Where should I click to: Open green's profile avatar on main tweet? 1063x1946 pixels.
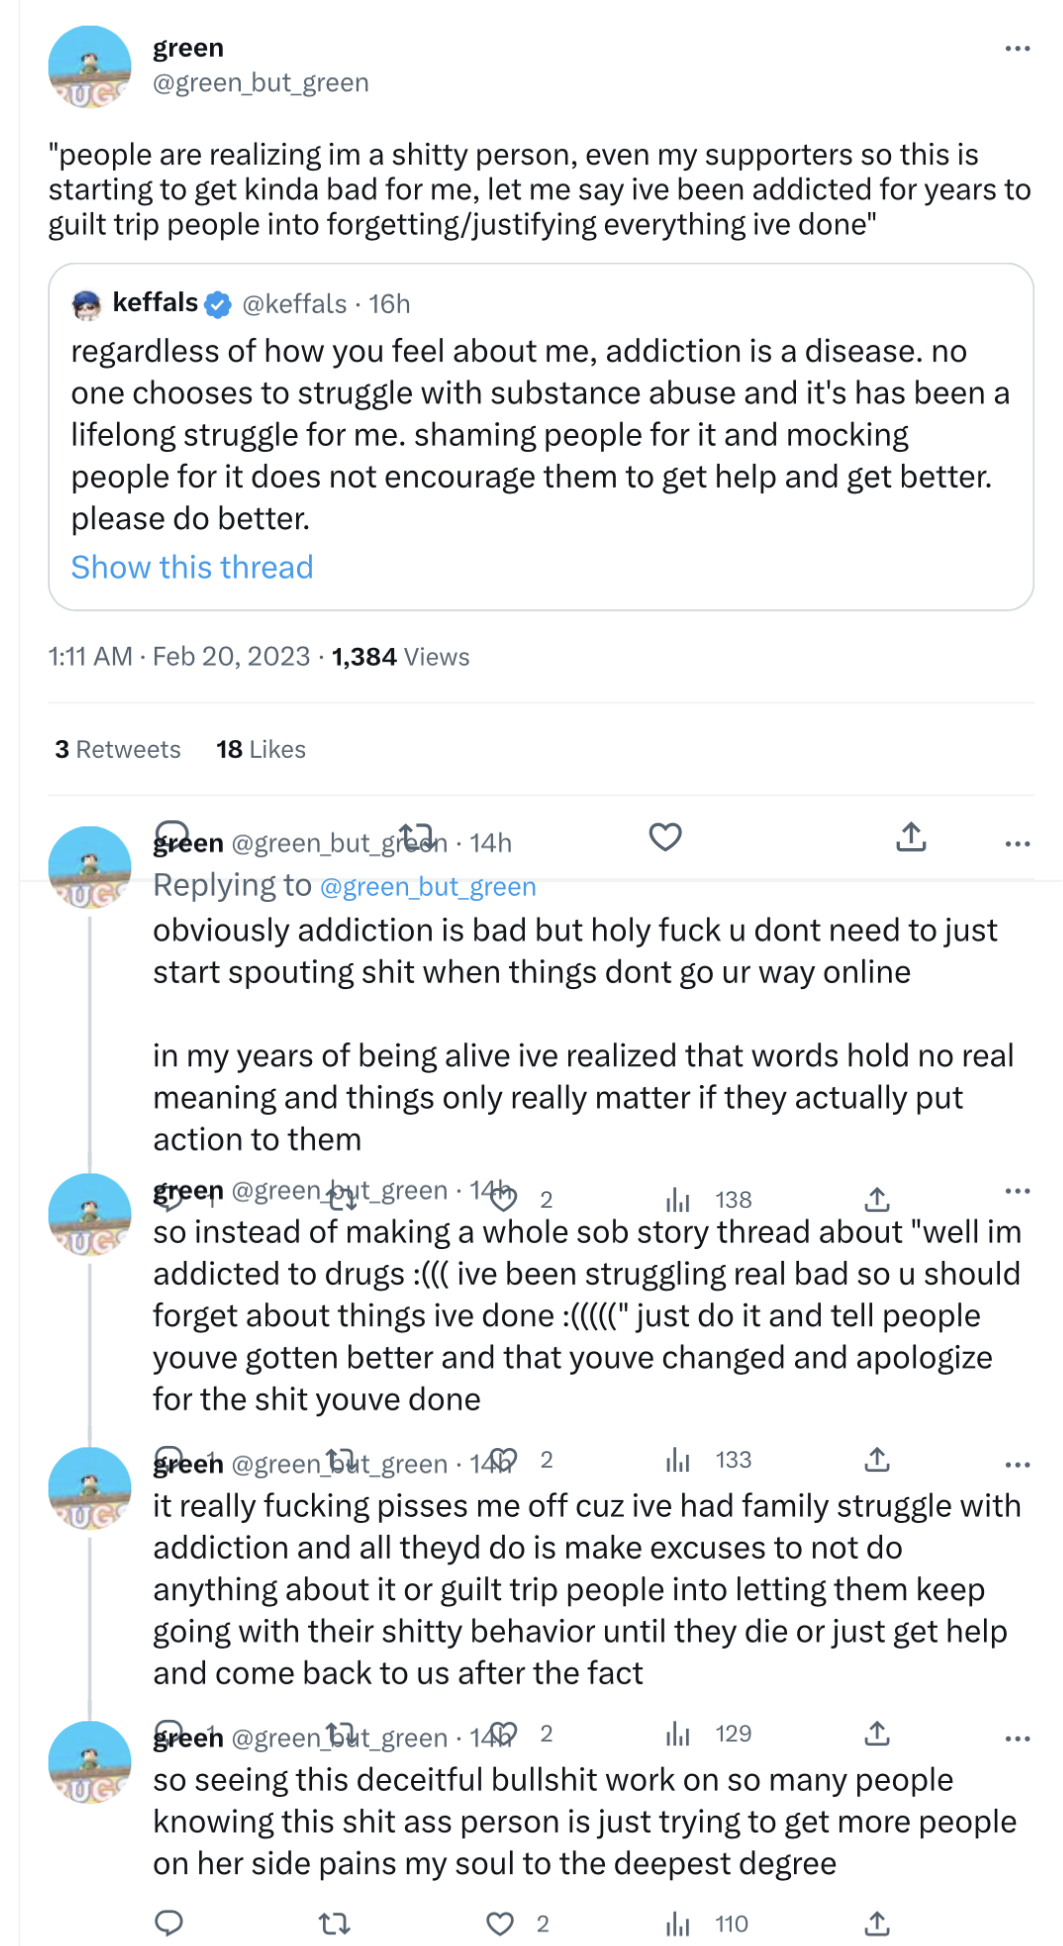click(x=90, y=66)
